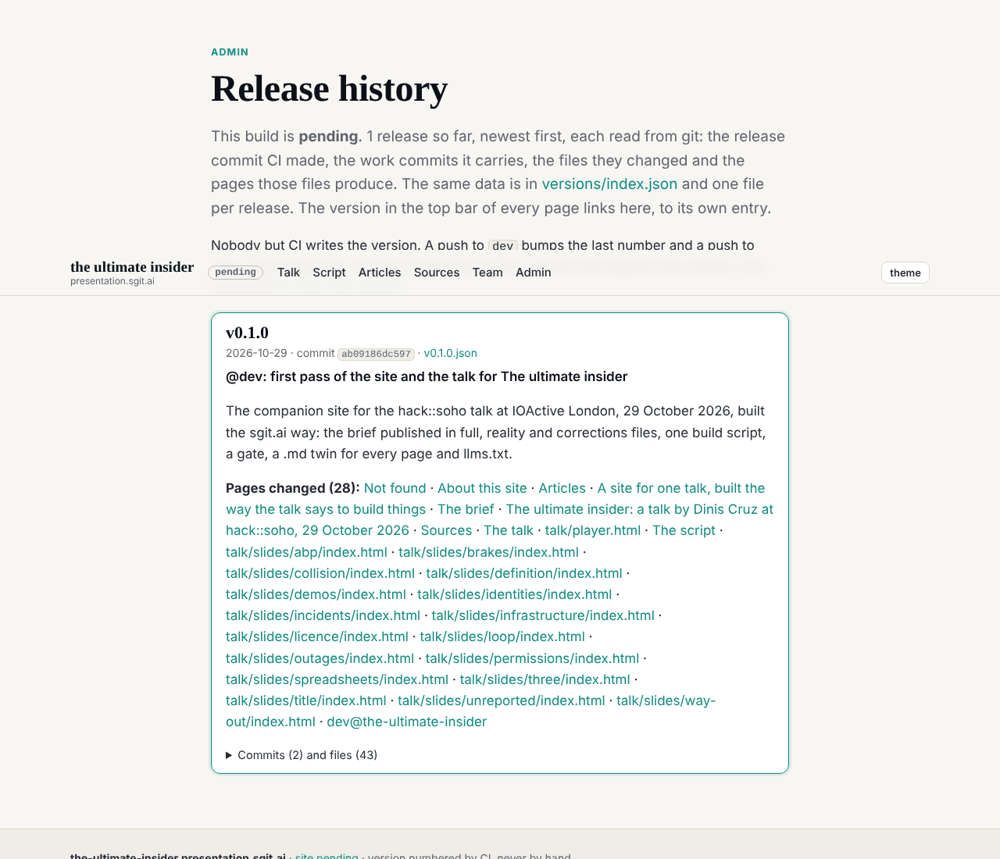This screenshot has height=859, width=1000.
Task: Click the release date 2026-10-29
Action: (x=256, y=353)
